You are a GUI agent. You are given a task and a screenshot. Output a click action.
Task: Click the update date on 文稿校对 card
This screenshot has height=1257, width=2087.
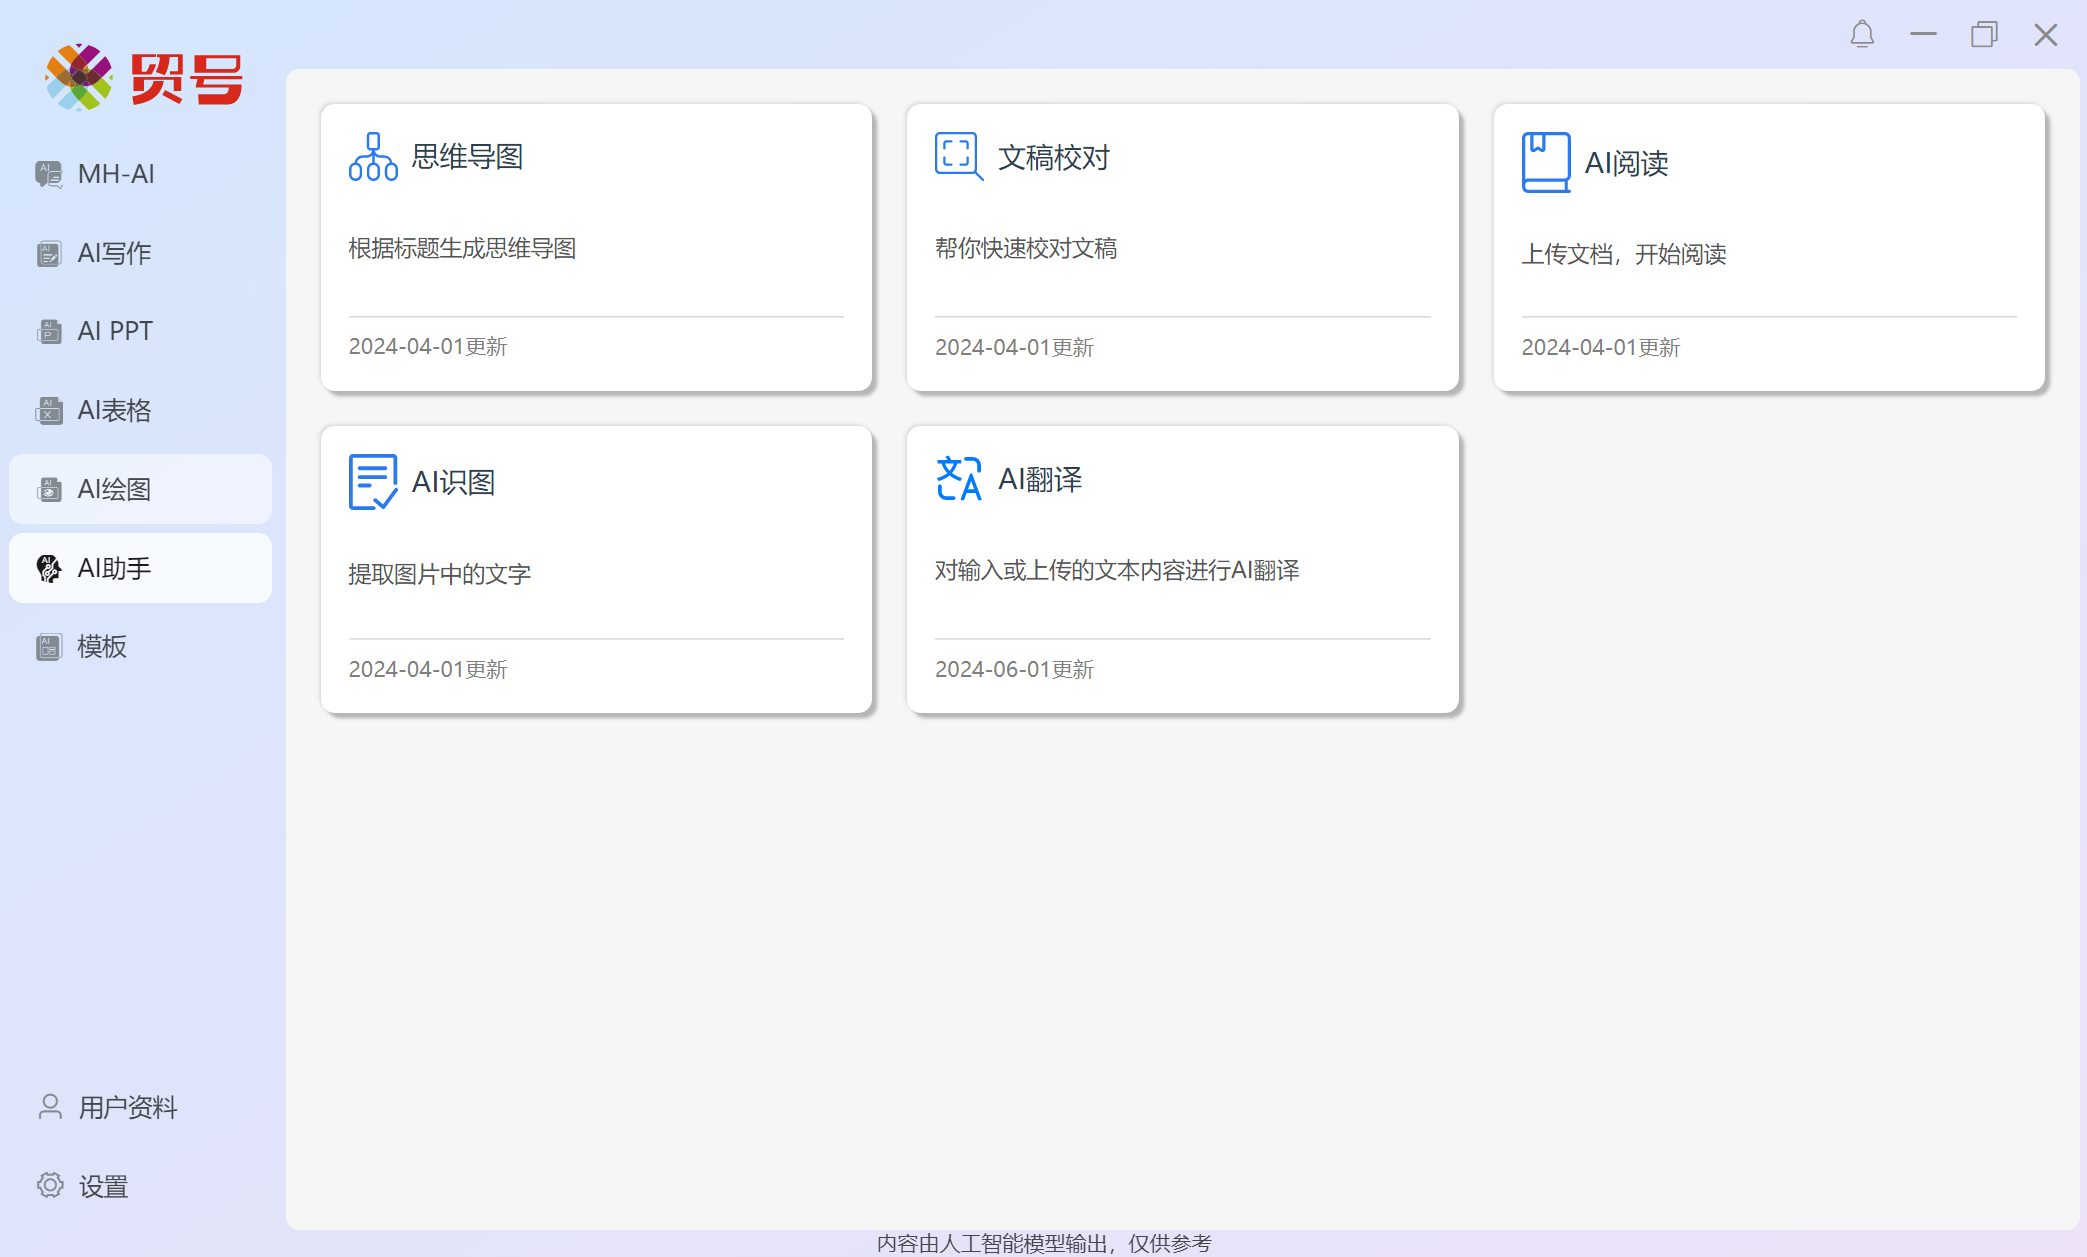(1014, 348)
